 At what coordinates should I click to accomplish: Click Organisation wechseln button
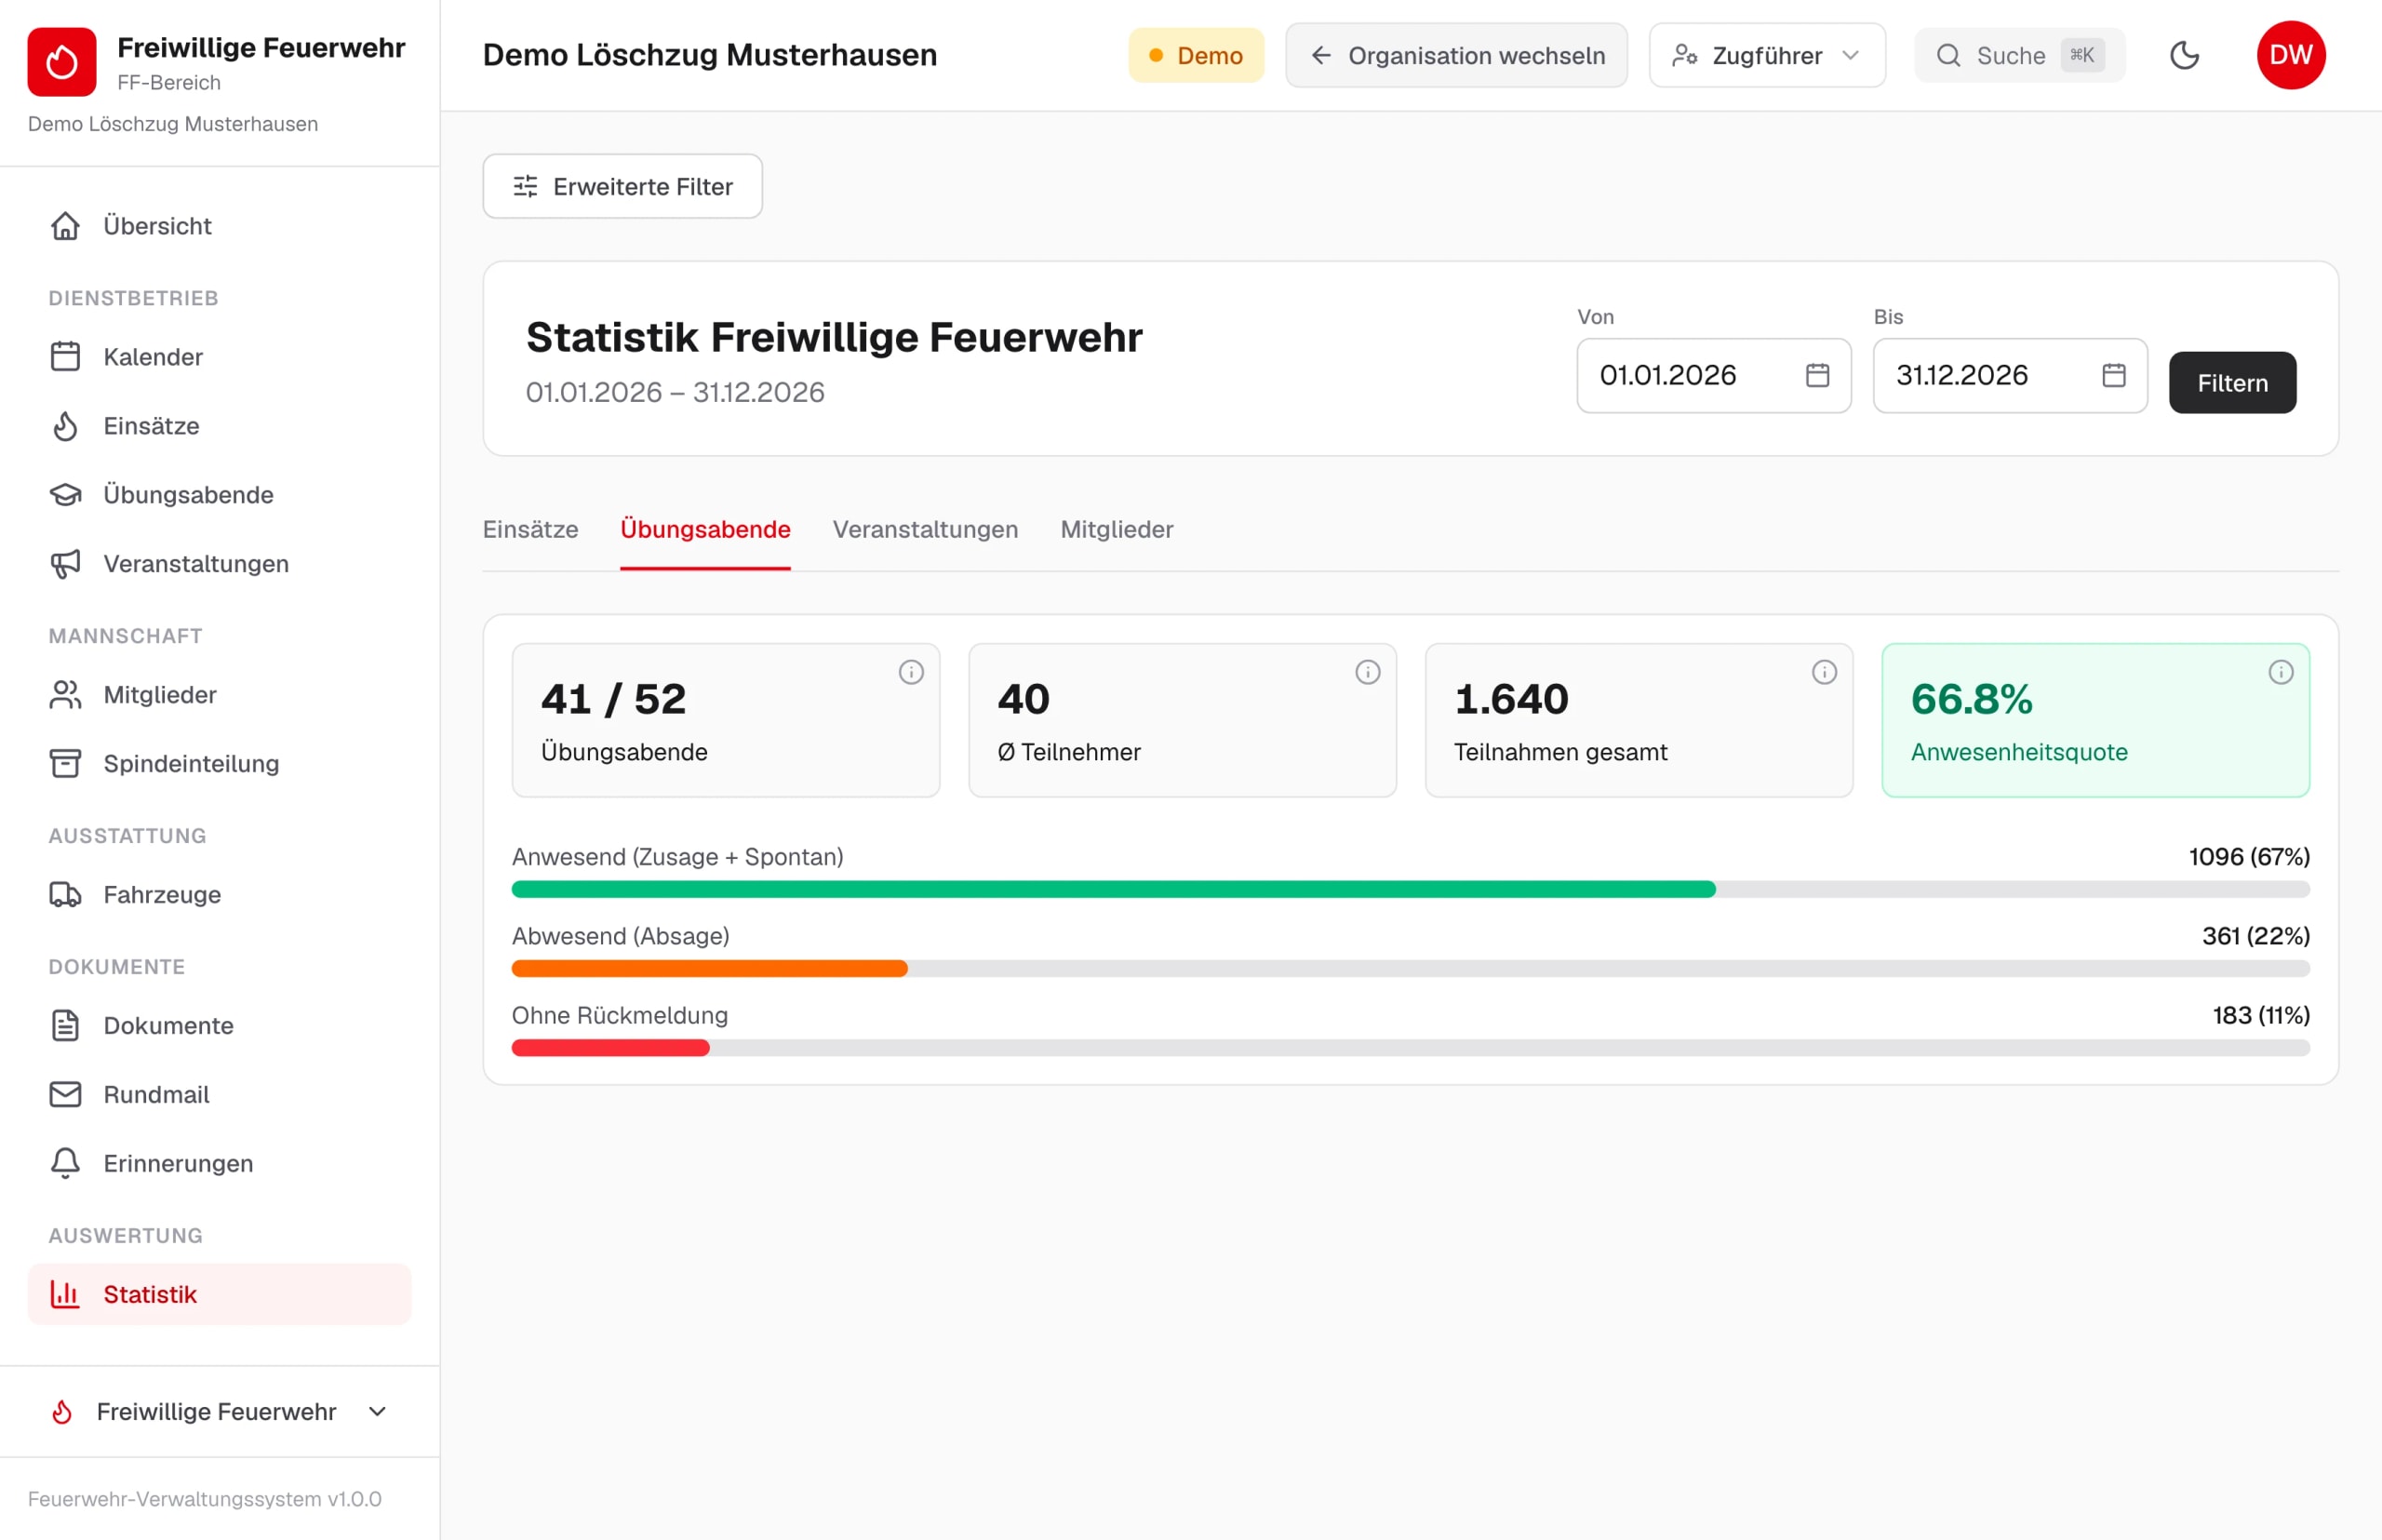[x=1456, y=55]
